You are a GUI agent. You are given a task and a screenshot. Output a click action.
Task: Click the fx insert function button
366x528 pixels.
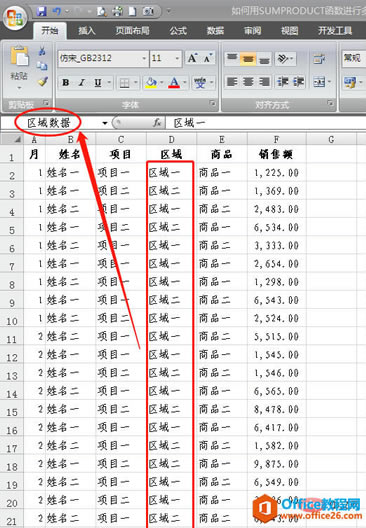[x=157, y=123]
